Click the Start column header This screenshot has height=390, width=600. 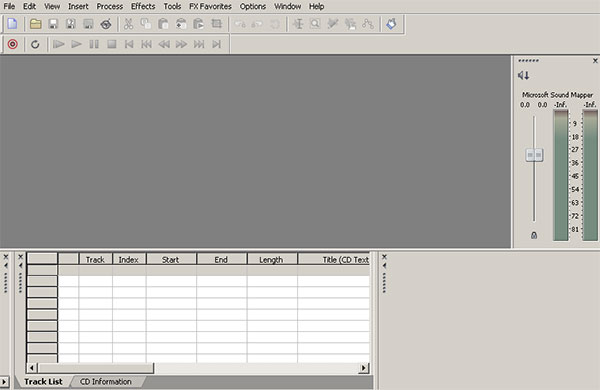(x=171, y=259)
